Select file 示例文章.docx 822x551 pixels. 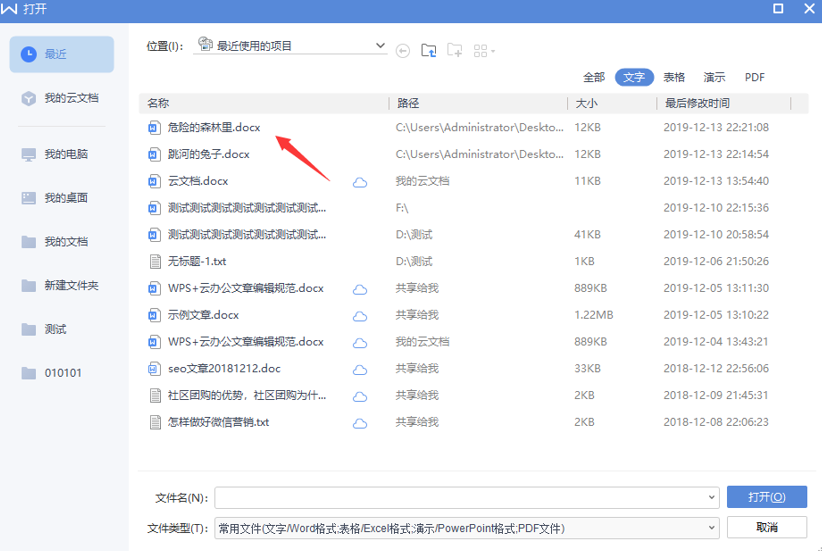click(203, 315)
